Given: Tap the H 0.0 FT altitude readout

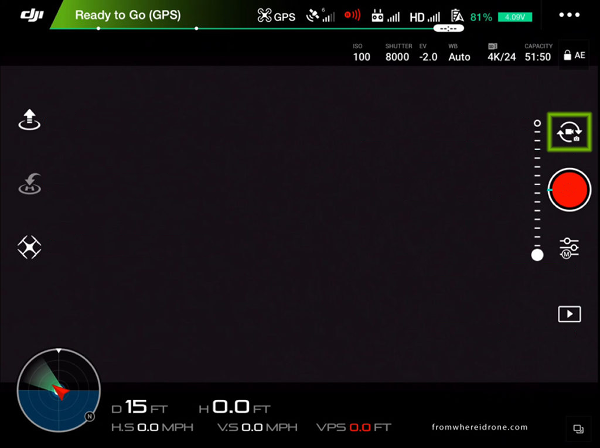Looking at the screenshot, I should pyautogui.click(x=235, y=407).
